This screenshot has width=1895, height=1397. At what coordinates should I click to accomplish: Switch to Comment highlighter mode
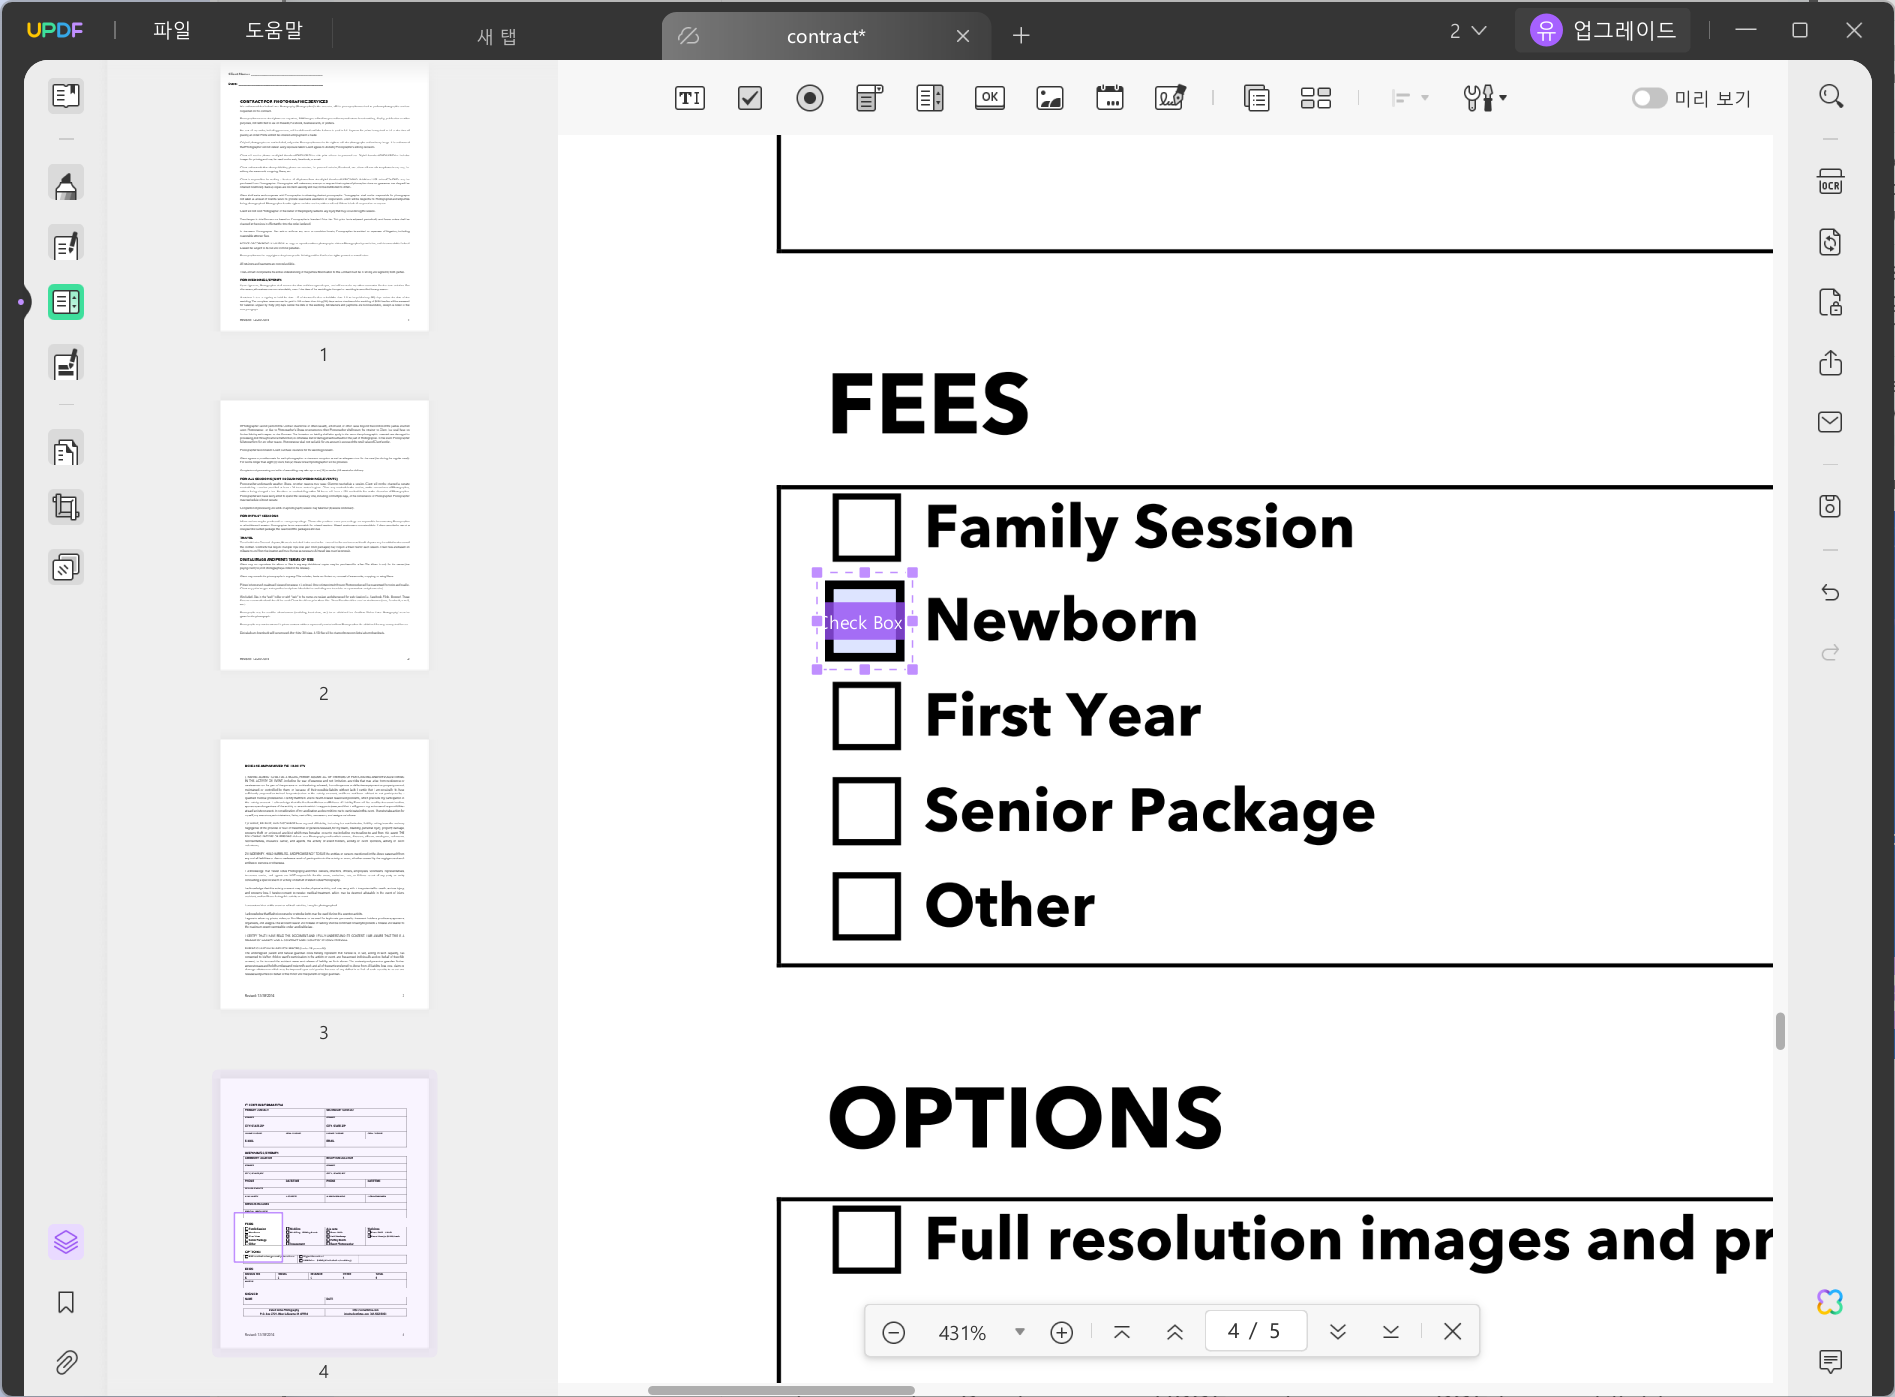click(66, 185)
